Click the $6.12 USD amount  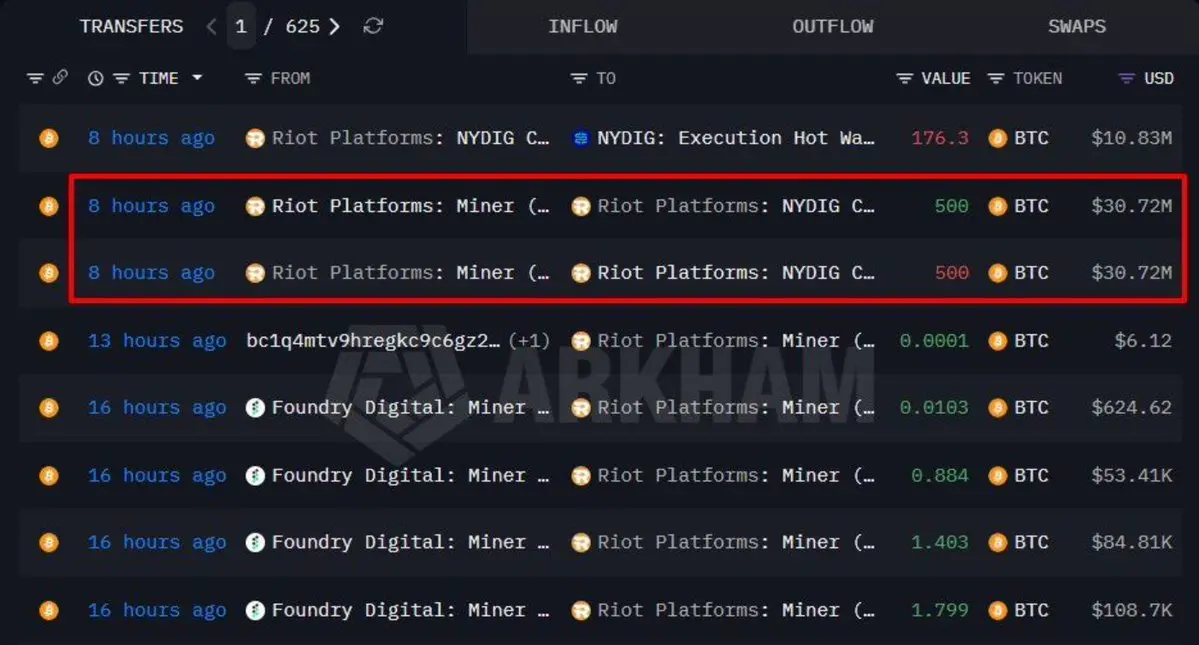1143,341
